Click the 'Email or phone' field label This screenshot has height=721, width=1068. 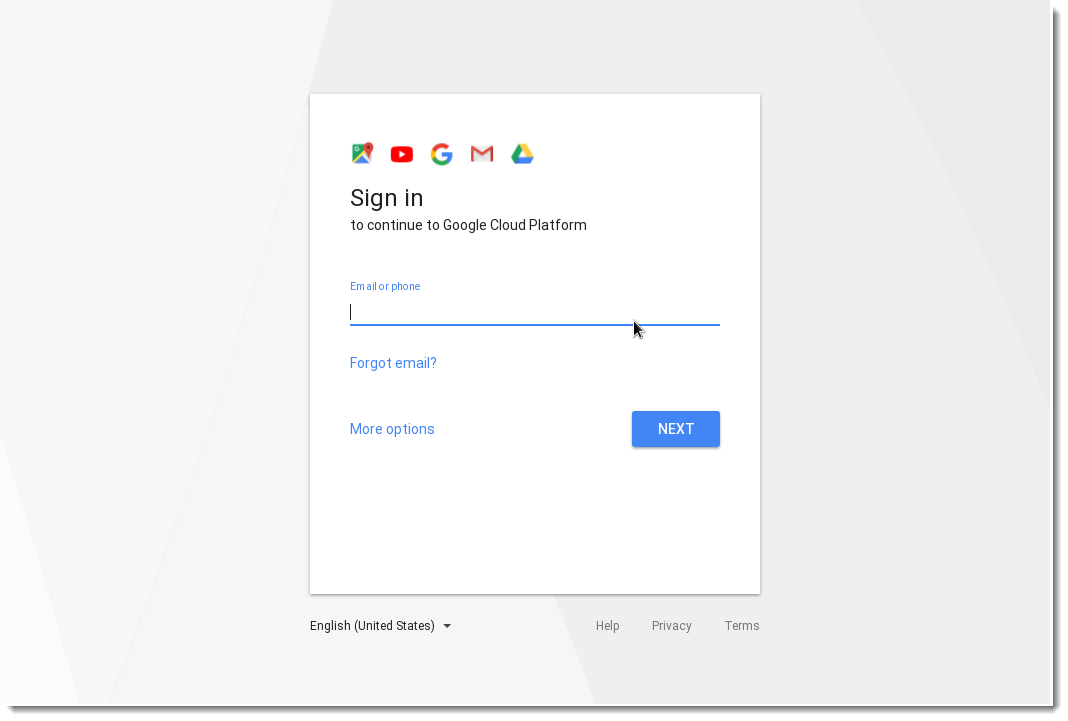click(385, 287)
